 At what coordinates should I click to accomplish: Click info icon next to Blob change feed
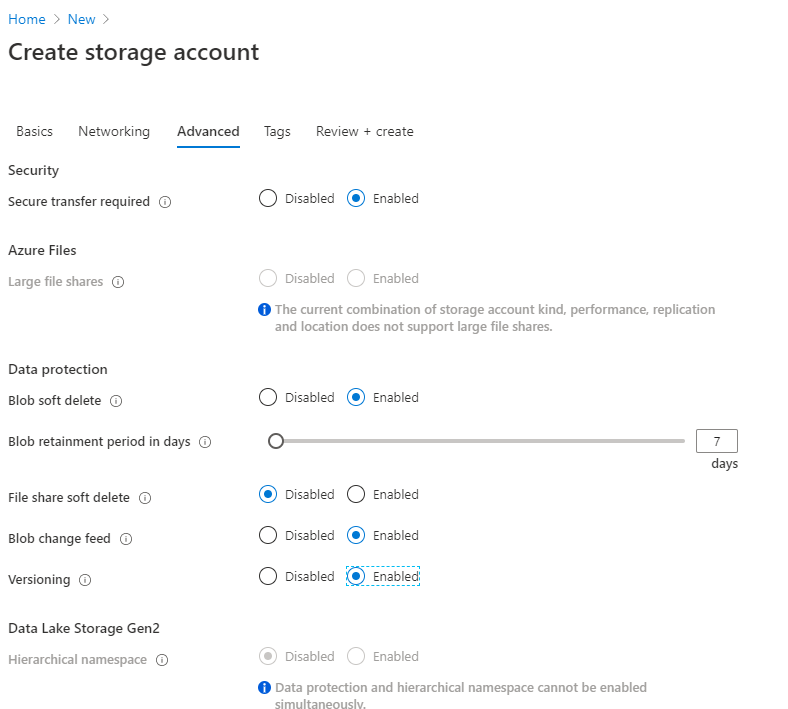(x=126, y=539)
